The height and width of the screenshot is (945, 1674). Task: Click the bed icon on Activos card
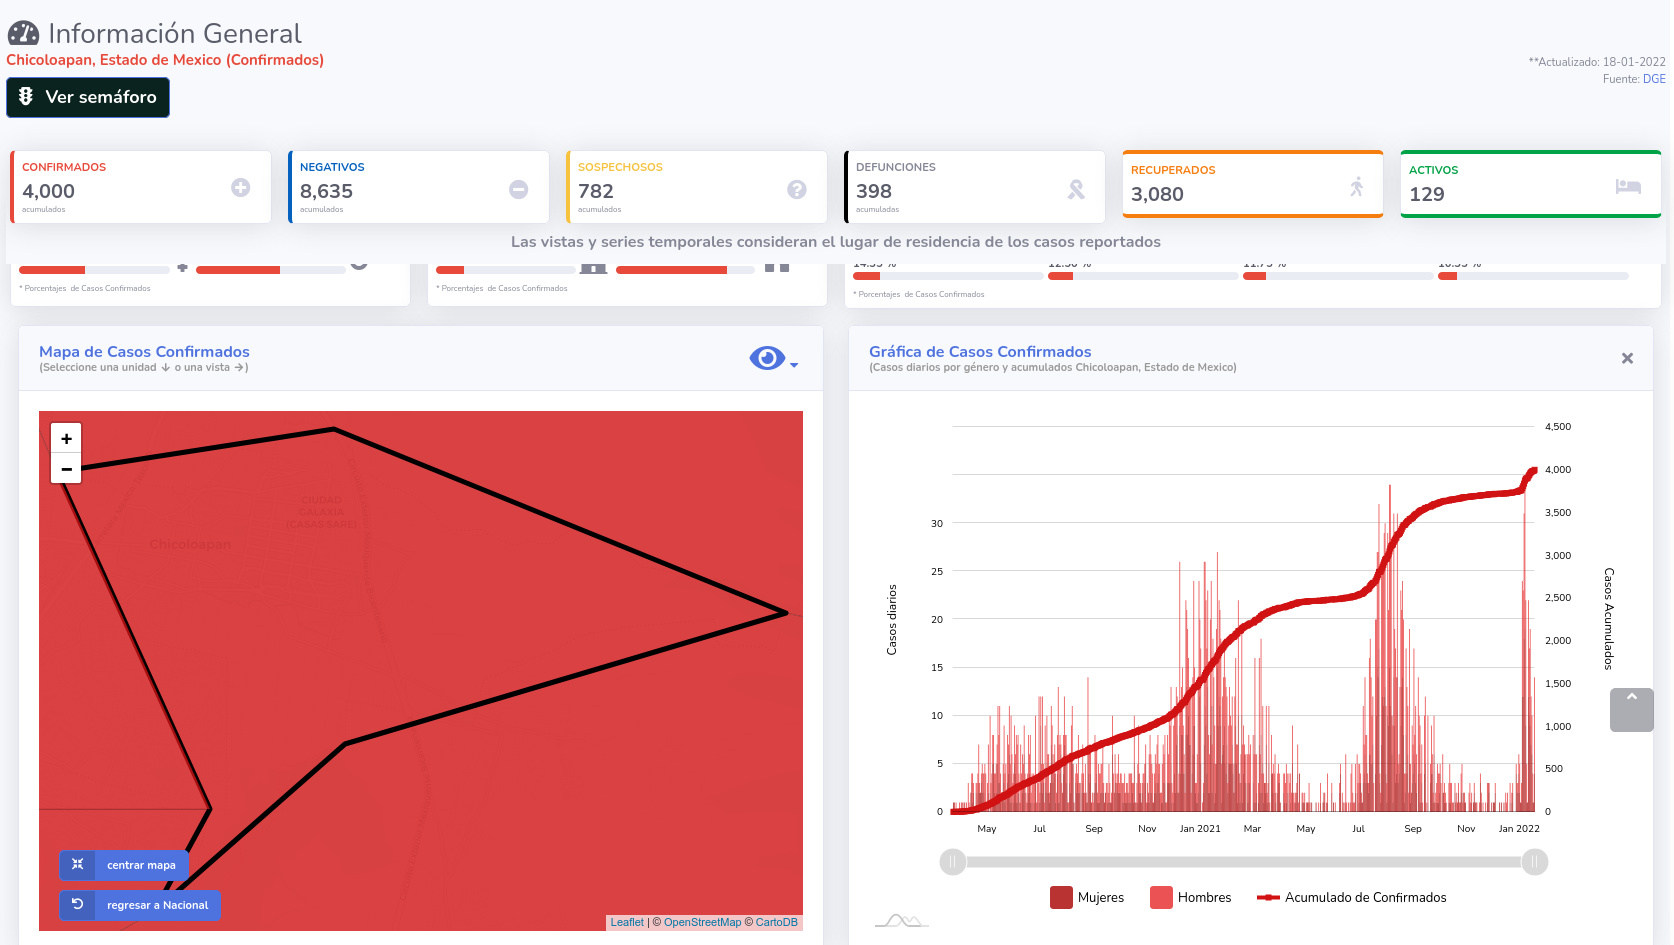1628,186
